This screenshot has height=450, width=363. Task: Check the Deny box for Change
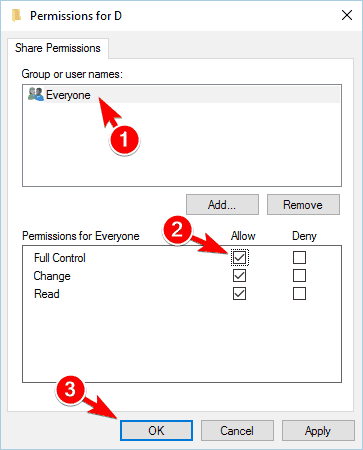coord(299,276)
